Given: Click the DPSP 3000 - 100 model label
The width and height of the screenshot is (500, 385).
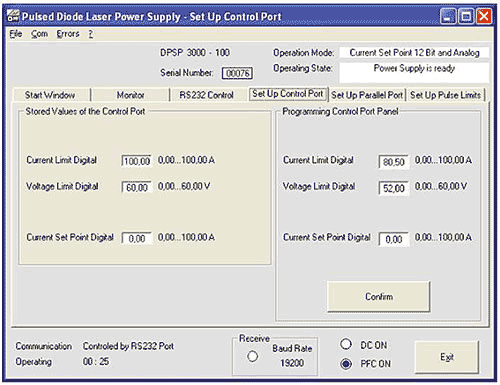Looking at the screenshot, I should coord(195,53).
